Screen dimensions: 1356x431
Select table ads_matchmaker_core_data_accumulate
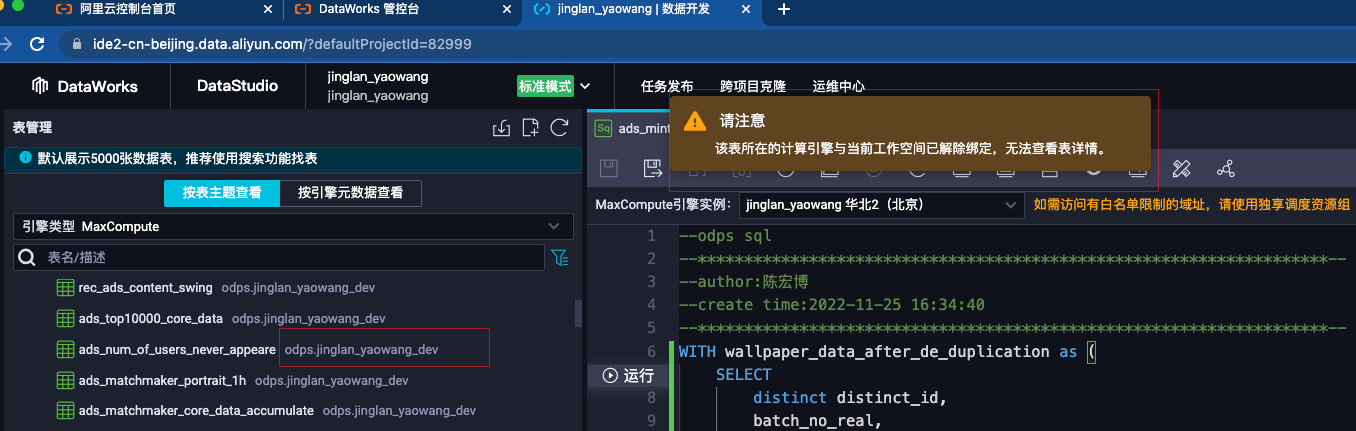pyautogui.click(x=196, y=411)
